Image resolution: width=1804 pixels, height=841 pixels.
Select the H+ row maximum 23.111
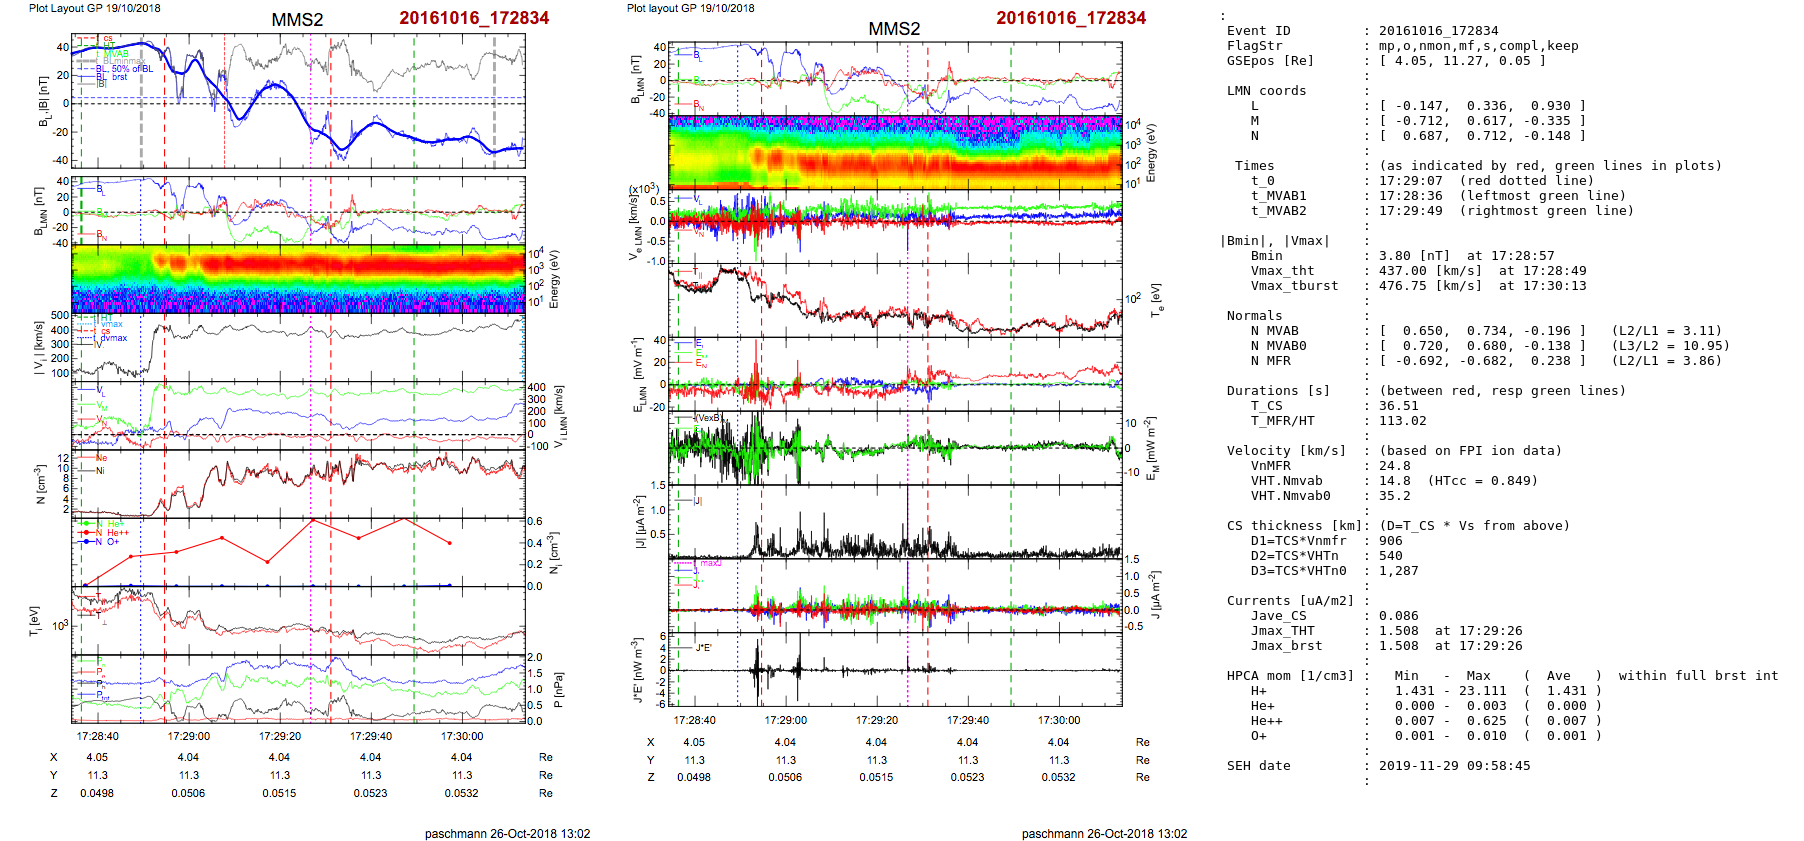[x=1482, y=691]
